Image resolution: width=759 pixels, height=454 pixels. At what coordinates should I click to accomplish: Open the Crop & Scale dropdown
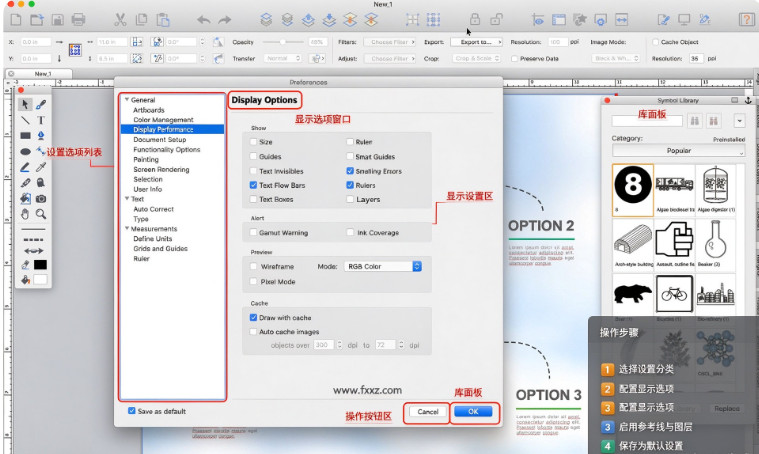pos(477,59)
